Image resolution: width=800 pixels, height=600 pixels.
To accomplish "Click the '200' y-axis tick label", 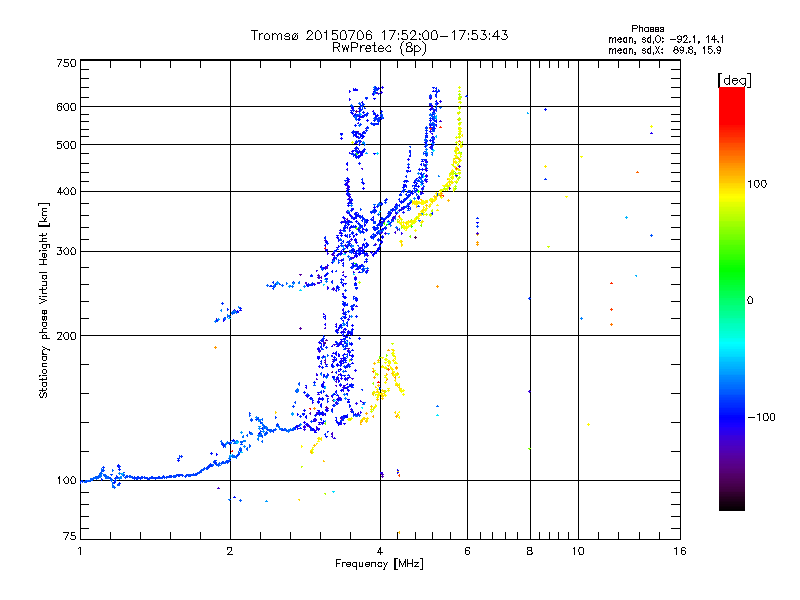I will tap(66, 336).
